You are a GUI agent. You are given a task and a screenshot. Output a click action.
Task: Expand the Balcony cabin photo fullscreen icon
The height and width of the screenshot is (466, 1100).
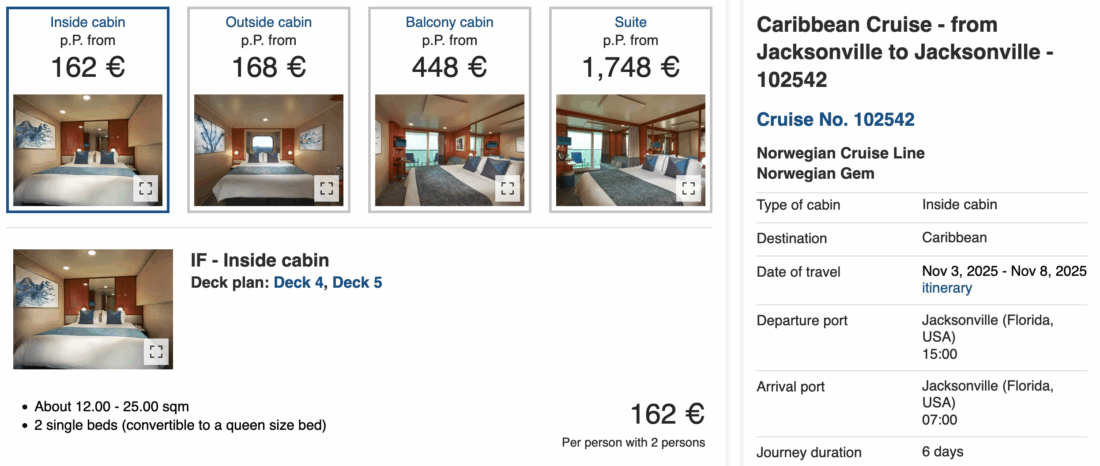[507, 188]
